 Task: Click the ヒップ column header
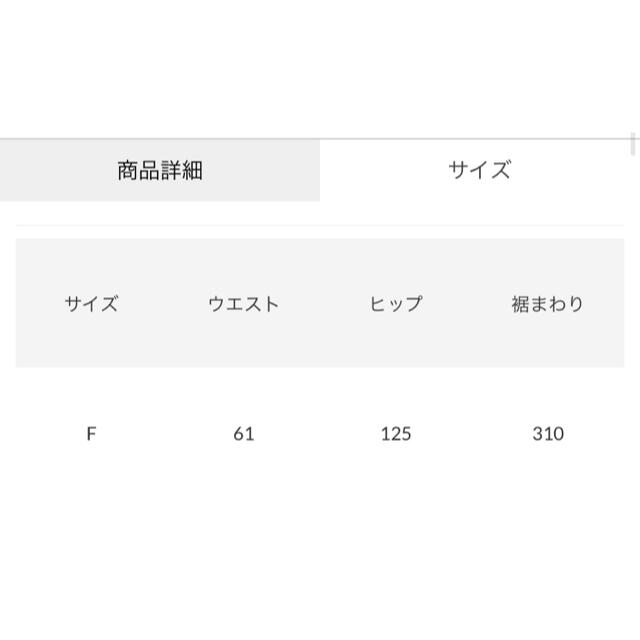coord(396,304)
